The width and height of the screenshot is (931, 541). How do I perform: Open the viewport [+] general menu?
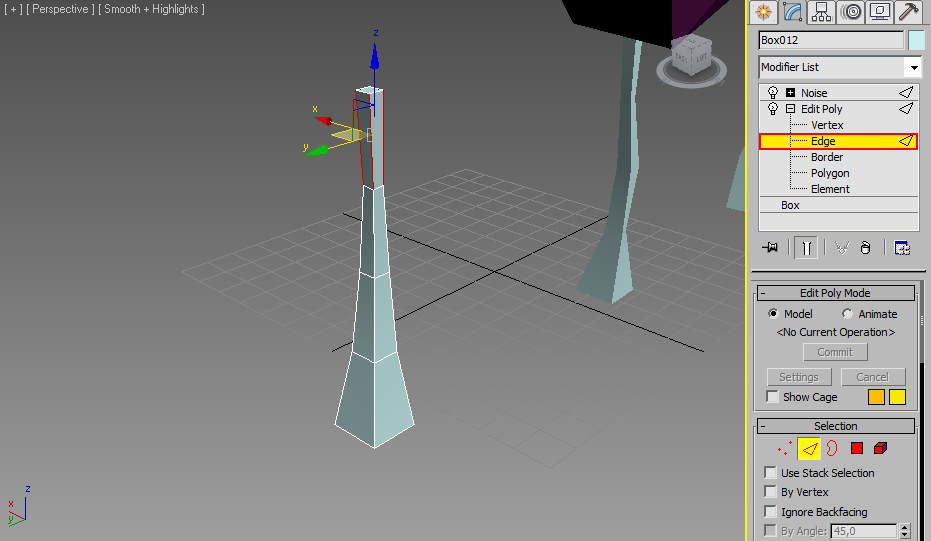(x=13, y=9)
